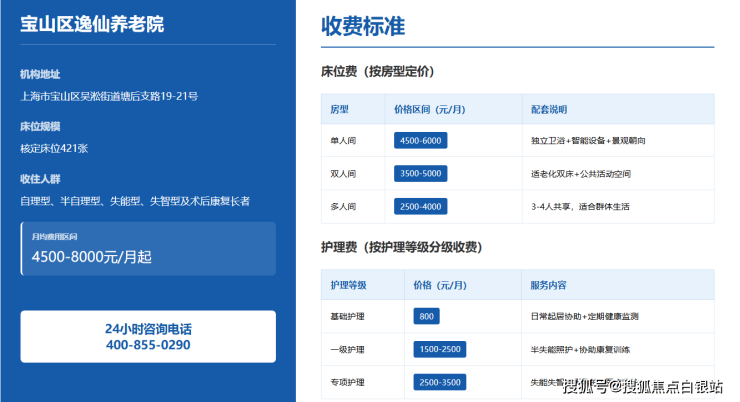The width and height of the screenshot is (740, 402).
Task: Click the 单人间 row label
Action: 343,141
